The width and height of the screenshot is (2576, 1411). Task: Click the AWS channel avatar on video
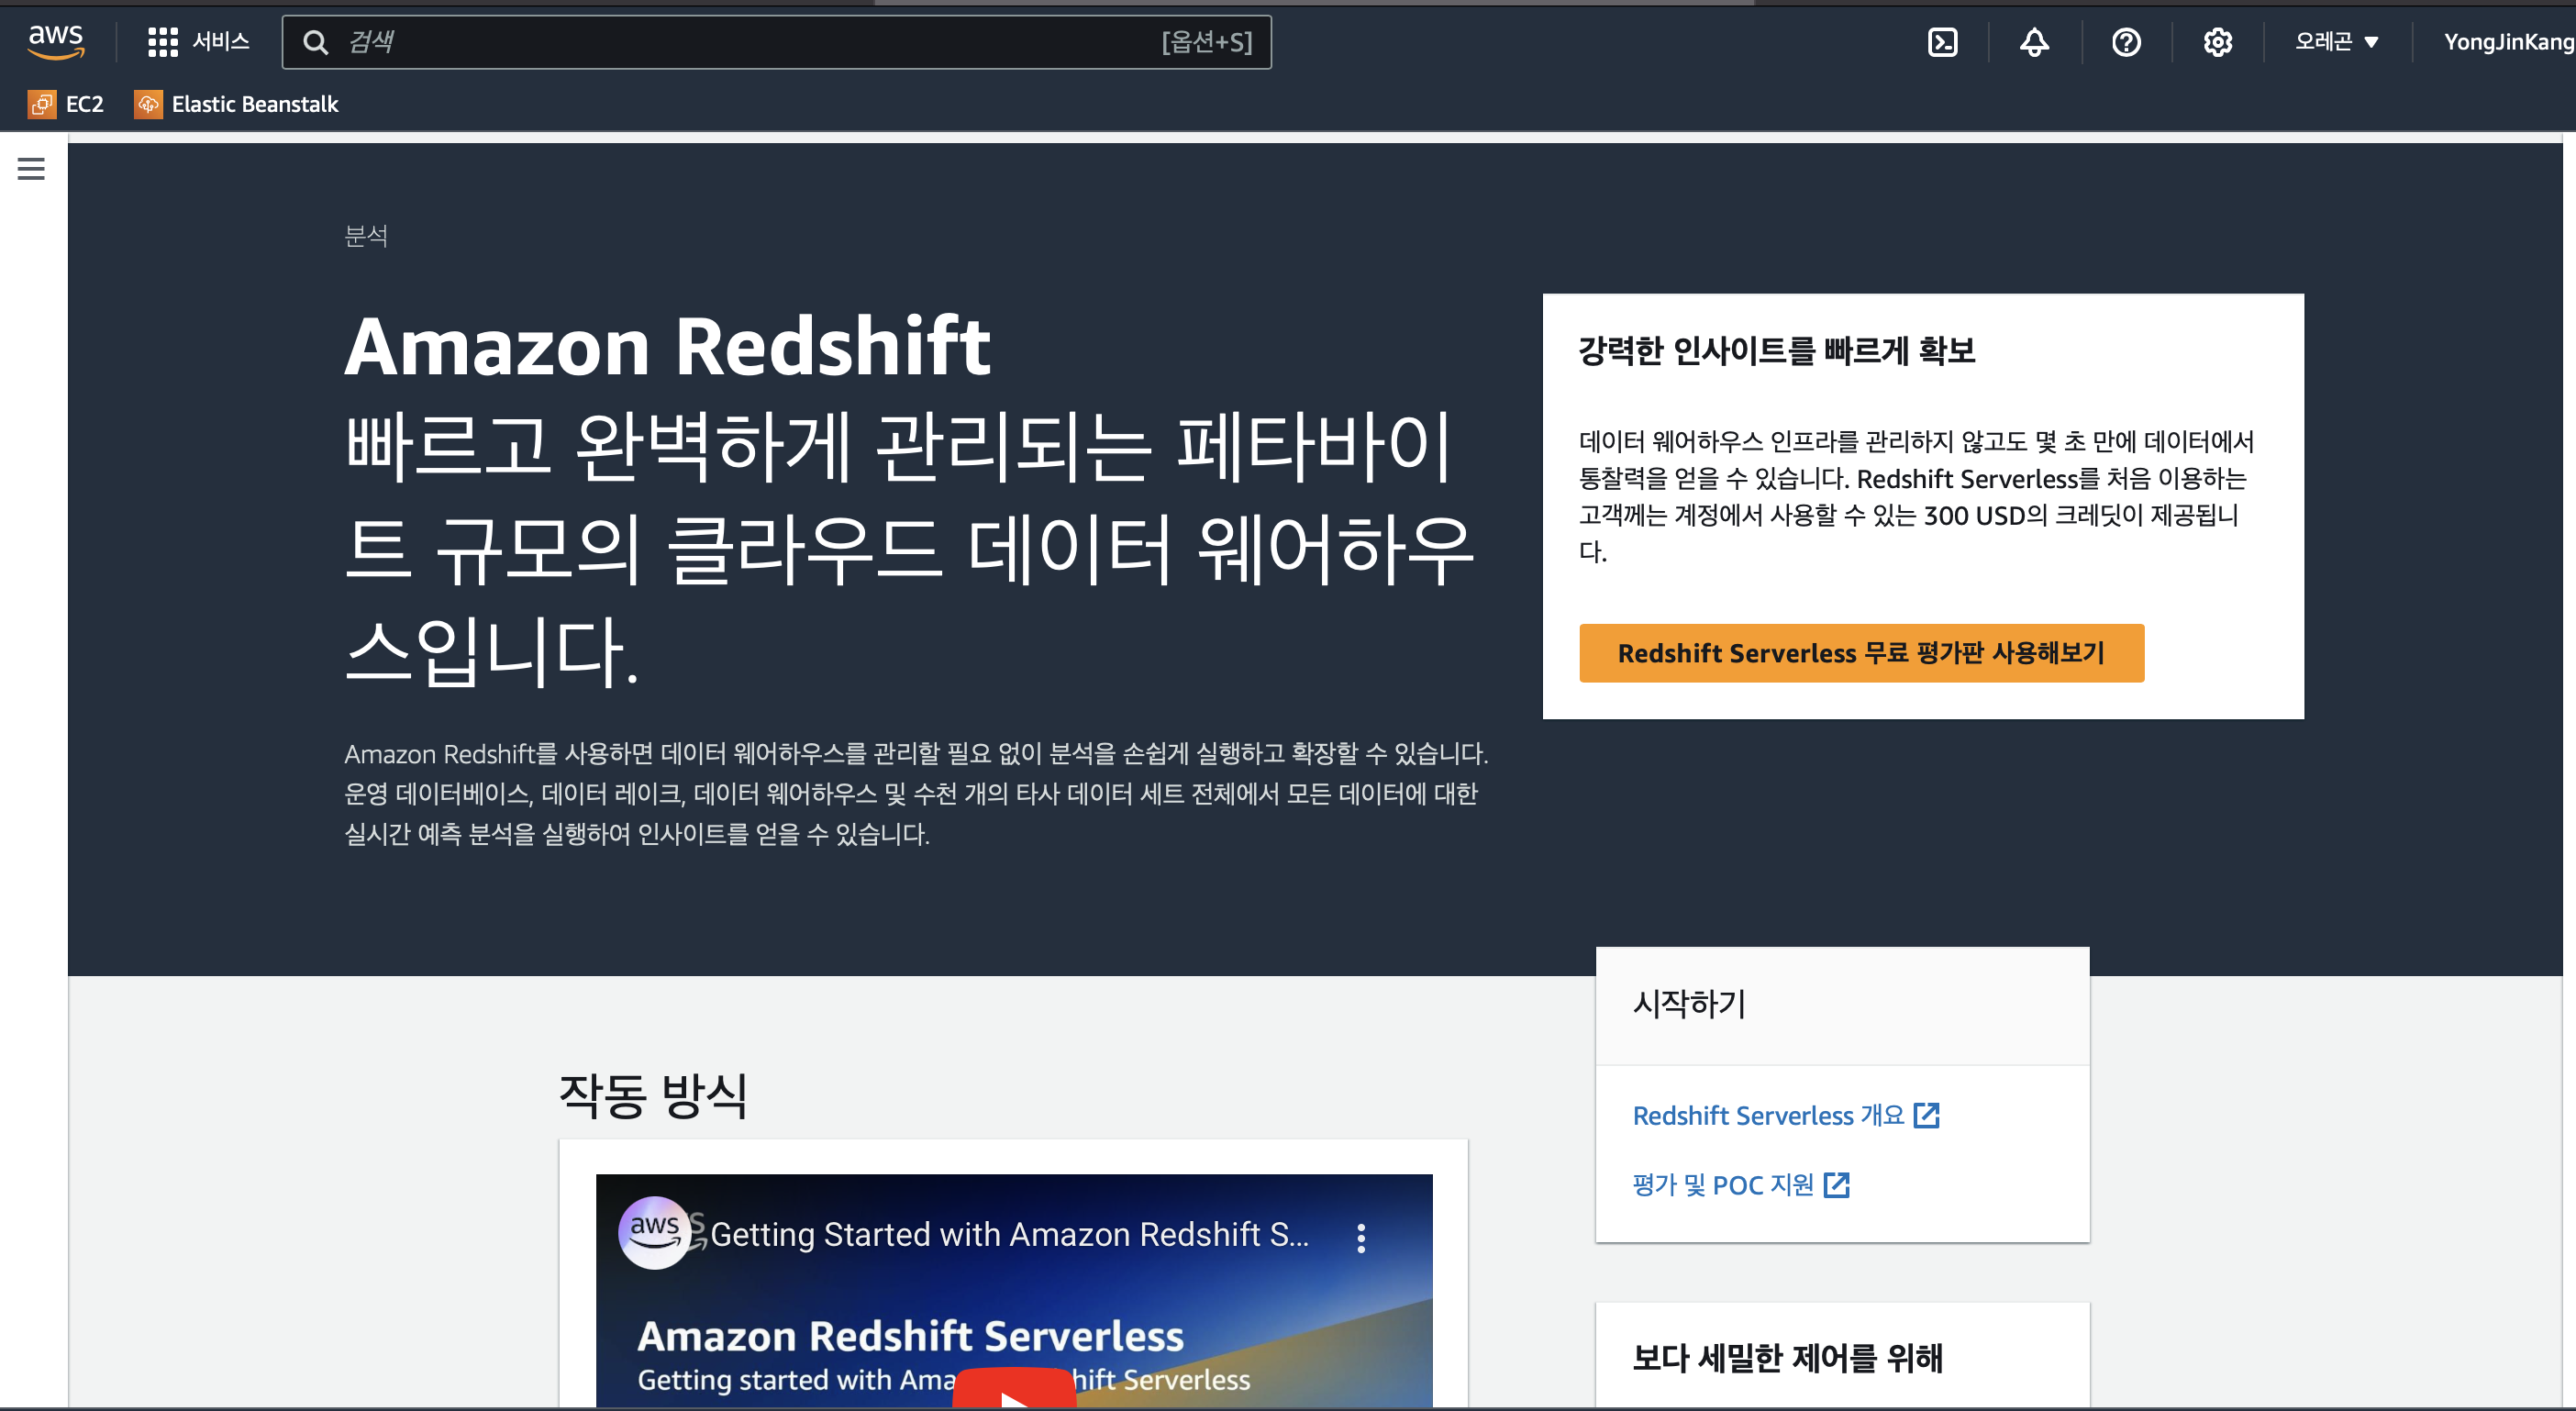654,1232
